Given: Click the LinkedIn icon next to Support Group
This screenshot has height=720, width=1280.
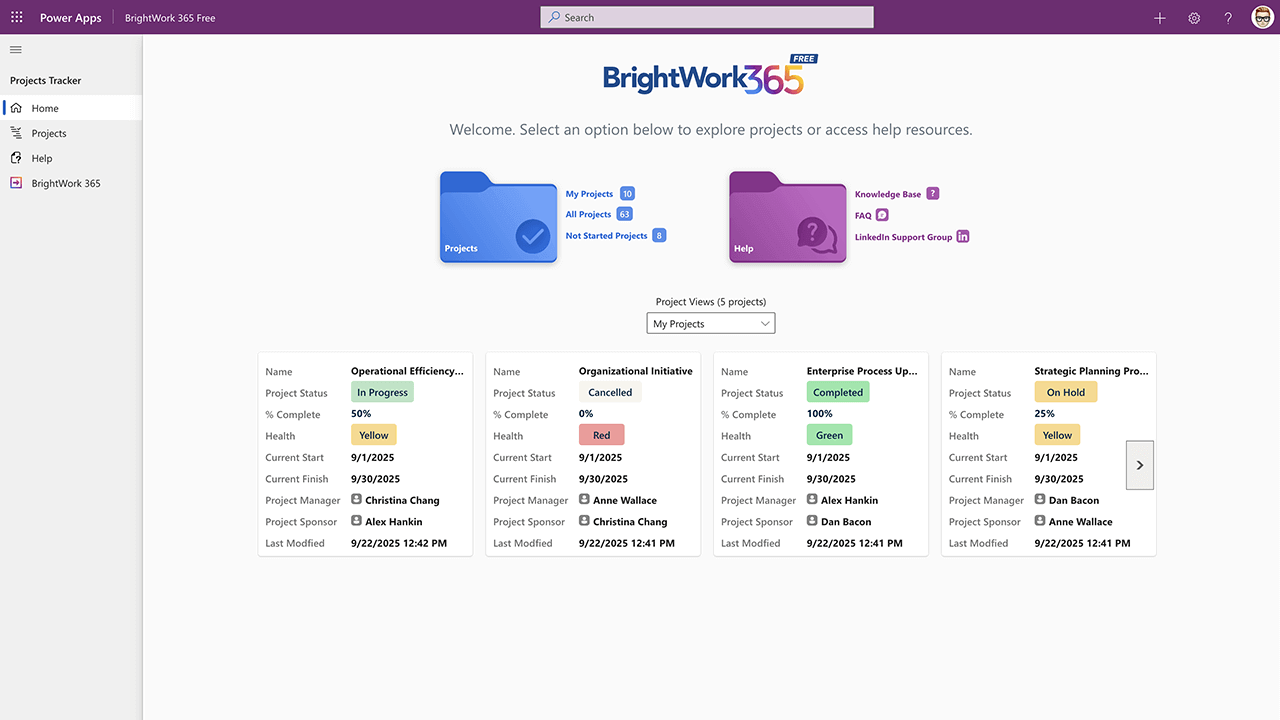Looking at the screenshot, I should (962, 236).
